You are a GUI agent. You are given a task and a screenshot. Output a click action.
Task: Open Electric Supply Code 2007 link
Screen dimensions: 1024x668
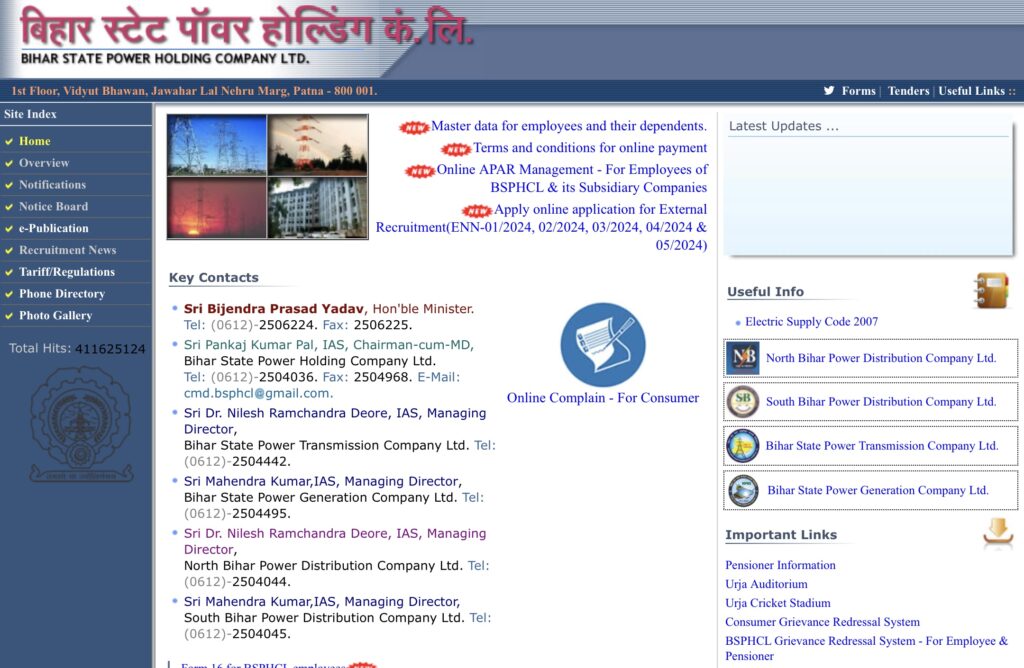pyautogui.click(x=811, y=321)
